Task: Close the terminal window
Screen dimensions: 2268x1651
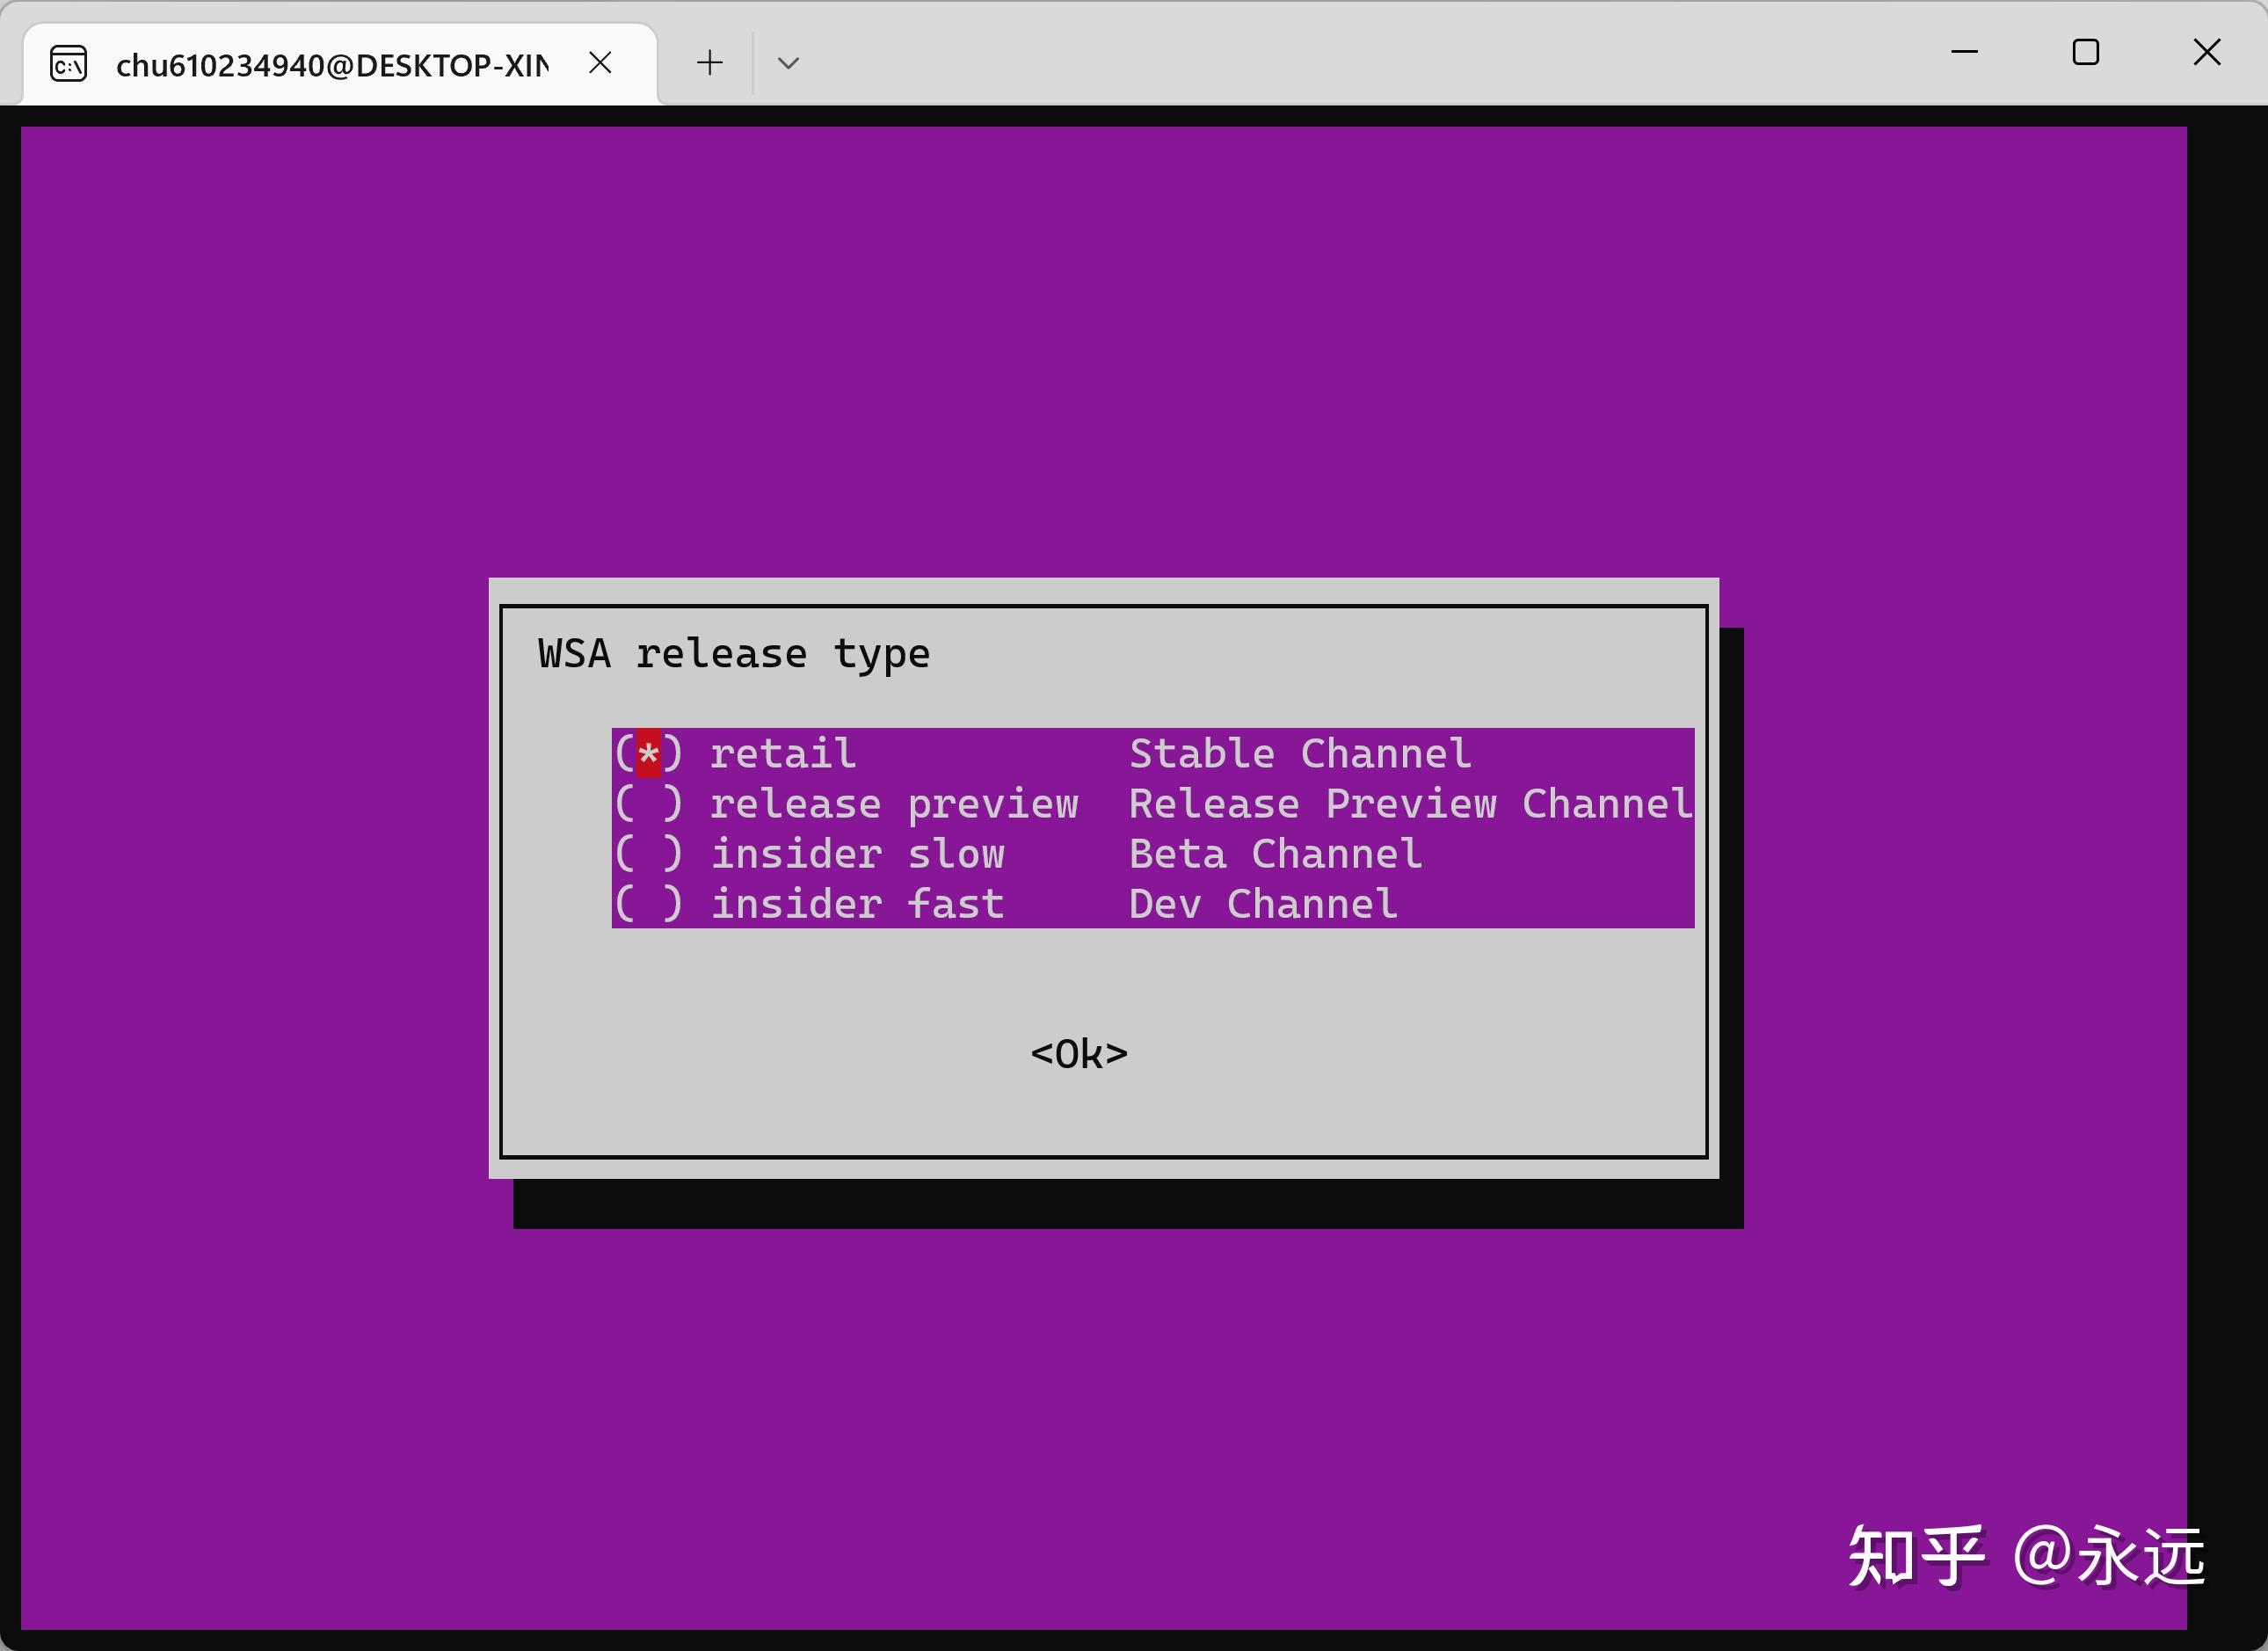Action: (x=2206, y=52)
